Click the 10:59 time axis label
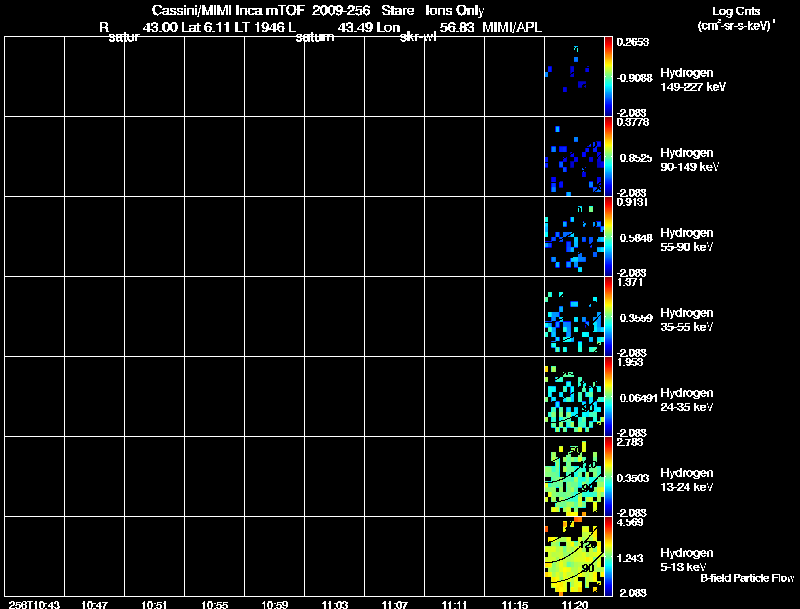 274,604
